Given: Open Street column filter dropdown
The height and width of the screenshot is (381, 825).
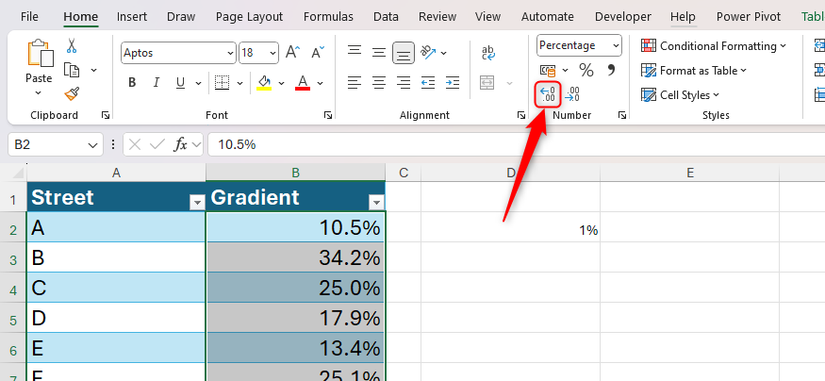Looking at the screenshot, I should (x=198, y=203).
